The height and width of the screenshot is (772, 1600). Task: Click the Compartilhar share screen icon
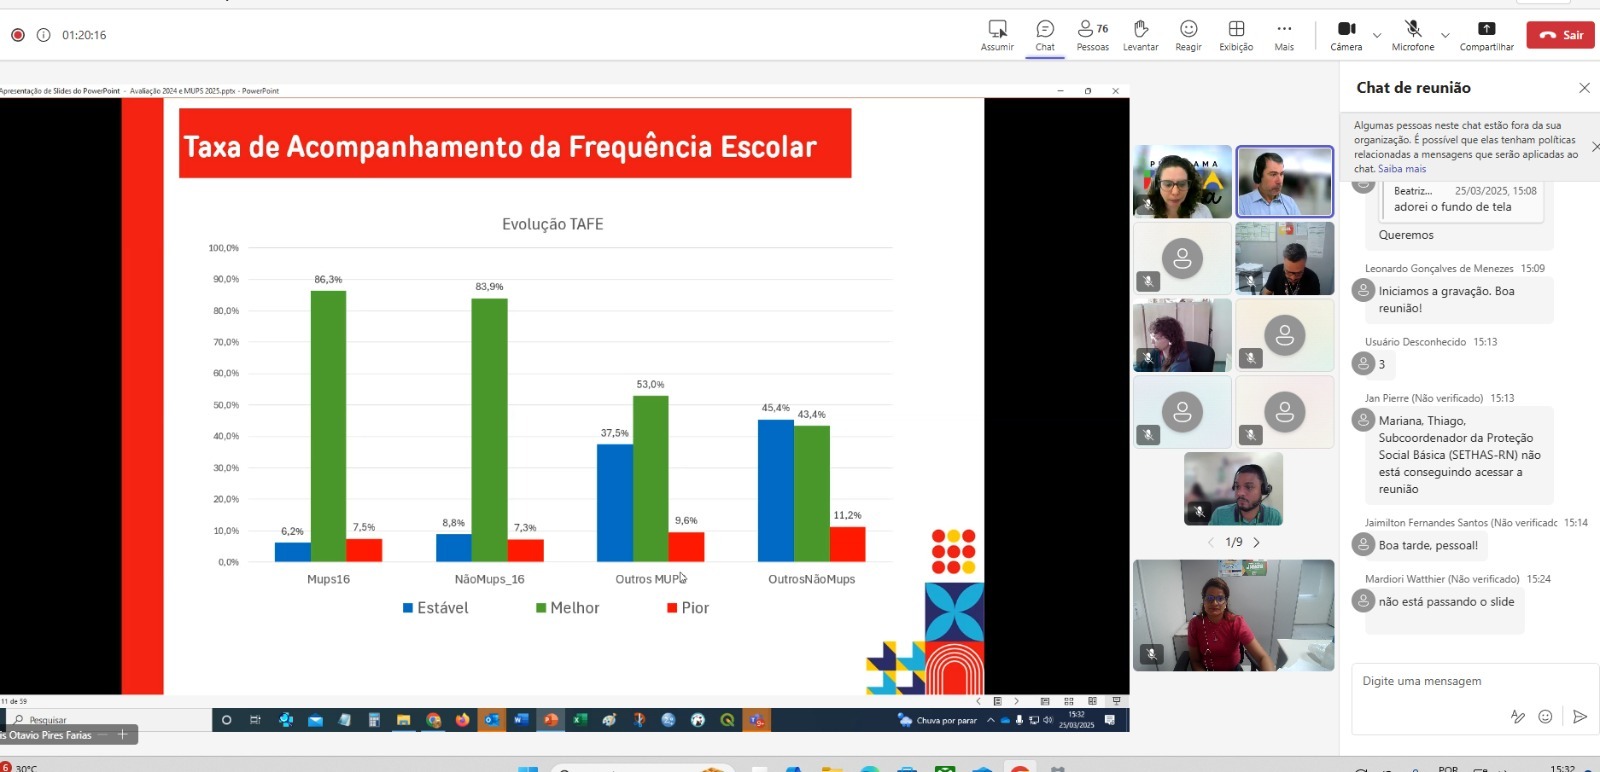pyautogui.click(x=1486, y=35)
